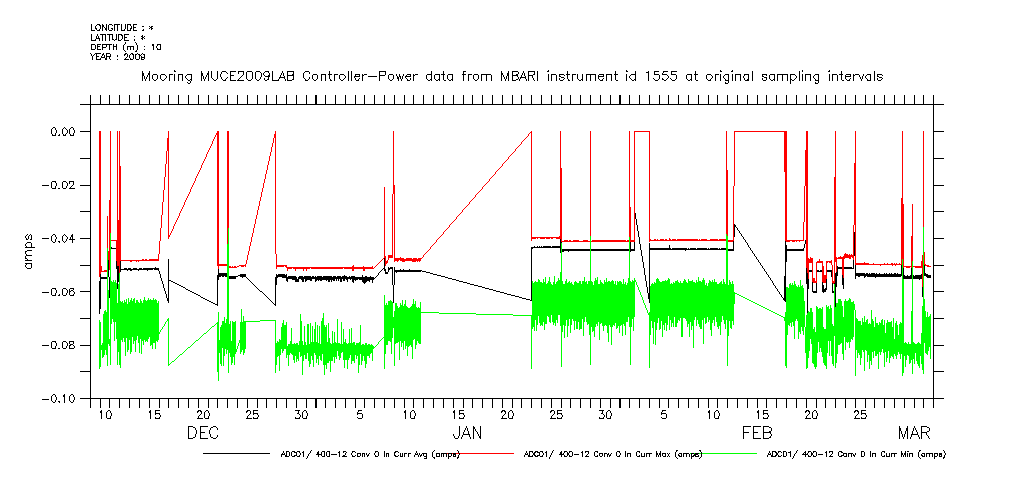
Task: Click the DEC month label on x-axis
Action: 203,433
